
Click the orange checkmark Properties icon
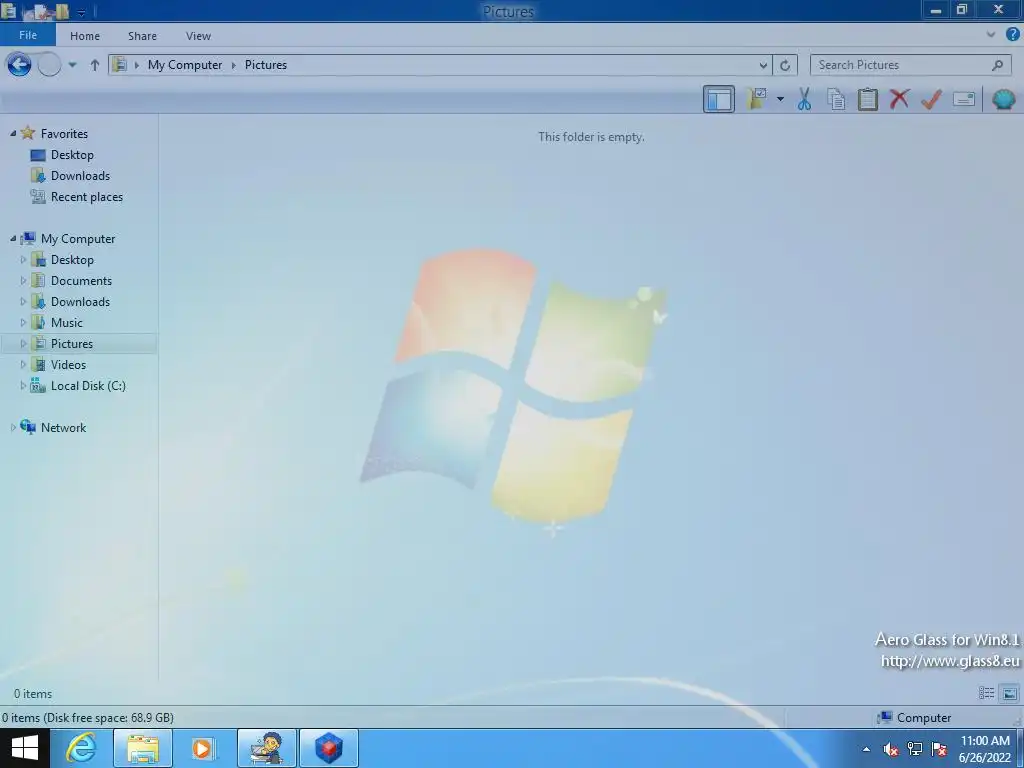(931, 99)
